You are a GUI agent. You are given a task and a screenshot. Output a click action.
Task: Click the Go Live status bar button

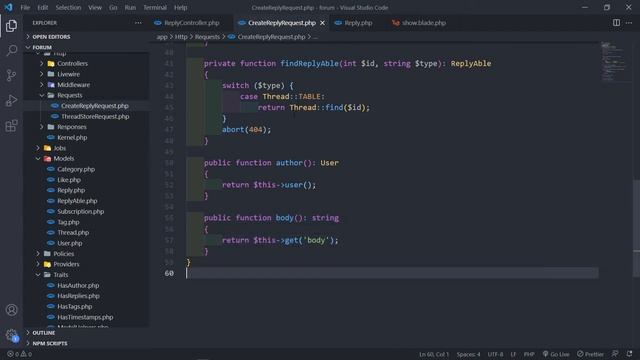pyautogui.click(x=556, y=354)
